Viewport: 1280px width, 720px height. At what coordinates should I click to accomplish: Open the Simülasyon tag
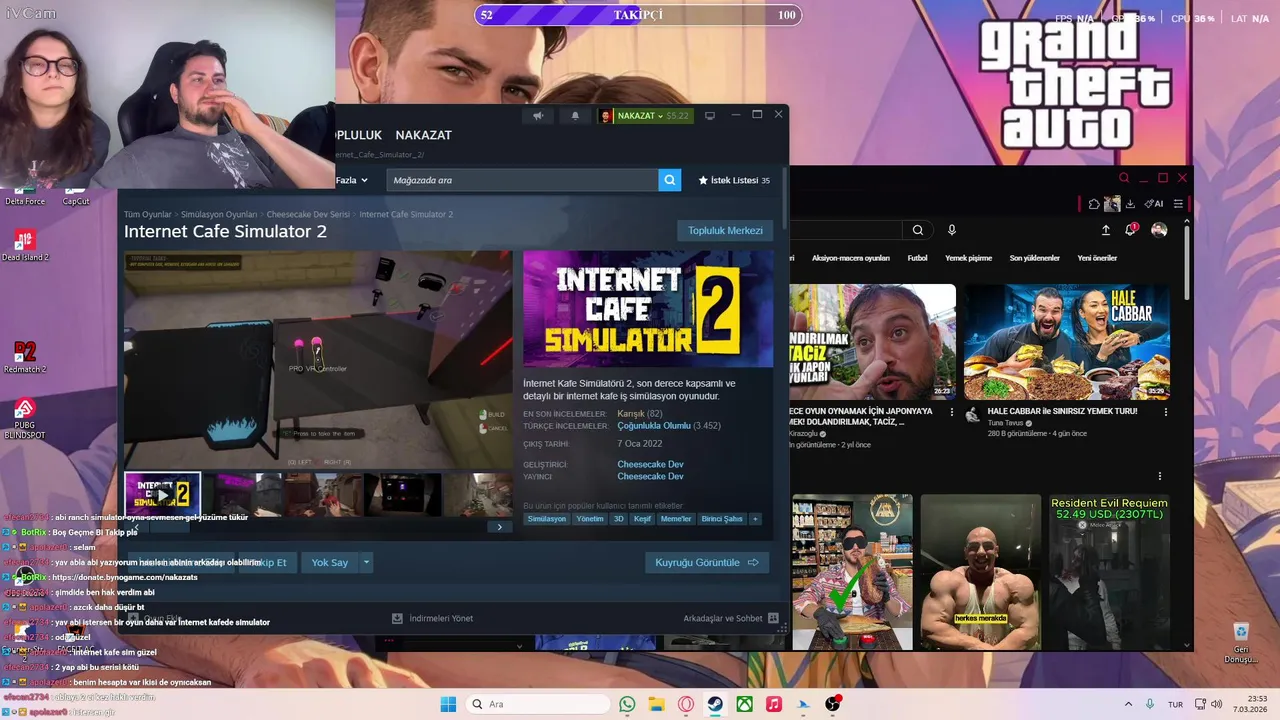click(547, 519)
